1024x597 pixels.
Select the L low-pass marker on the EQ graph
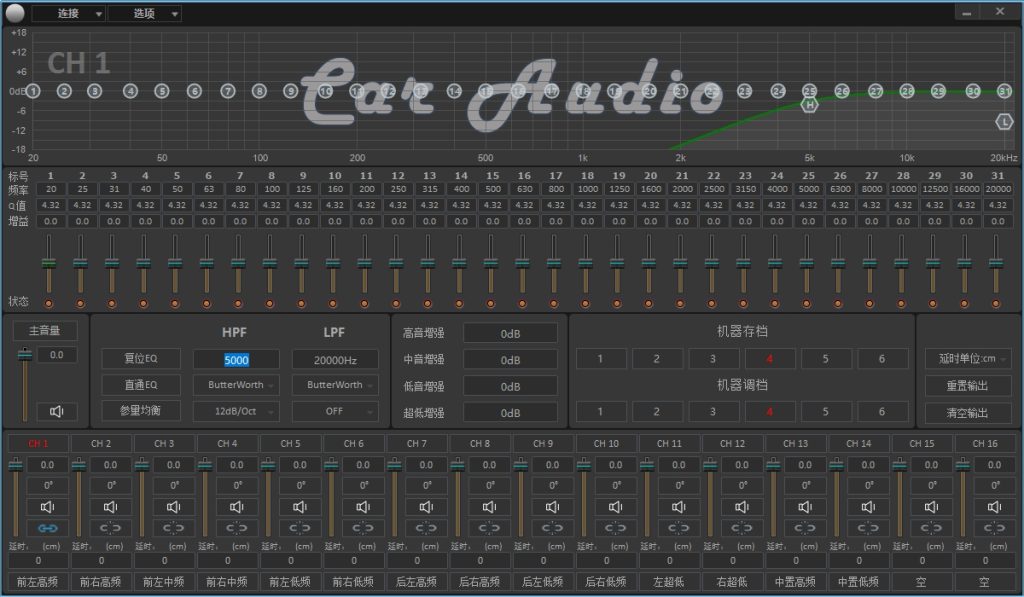pyautogui.click(x=1004, y=121)
